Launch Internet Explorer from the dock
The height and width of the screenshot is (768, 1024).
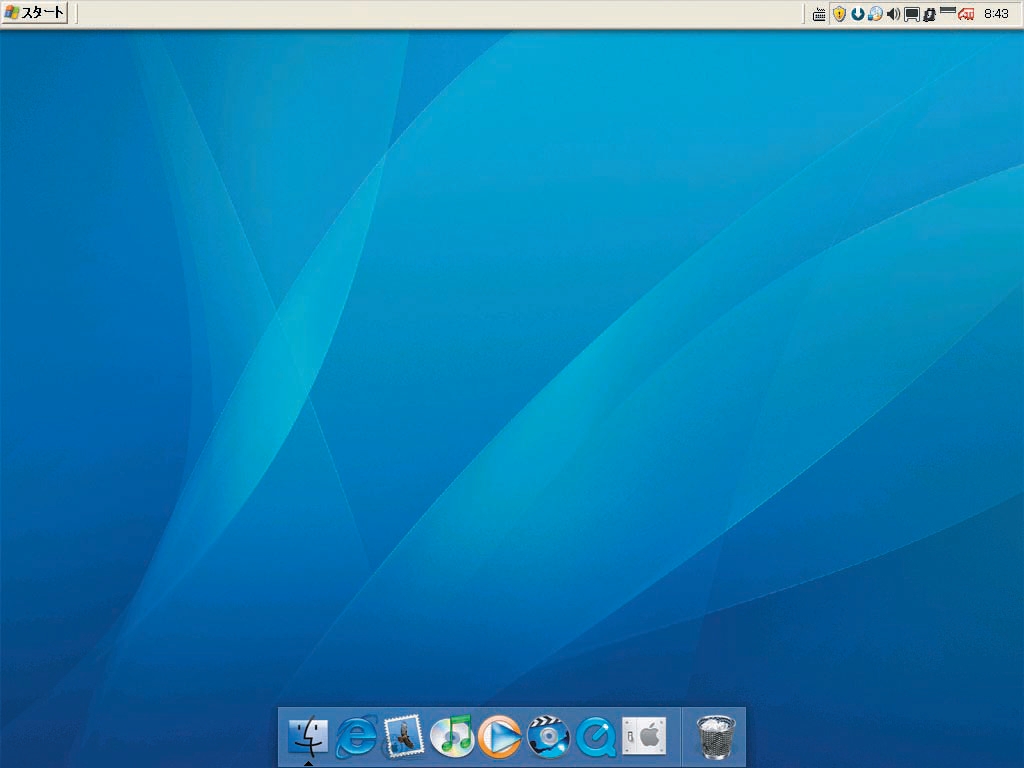(x=356, y=737)
